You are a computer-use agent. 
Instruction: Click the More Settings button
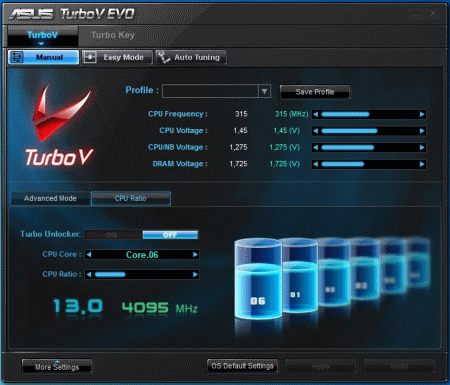[57, 366]
